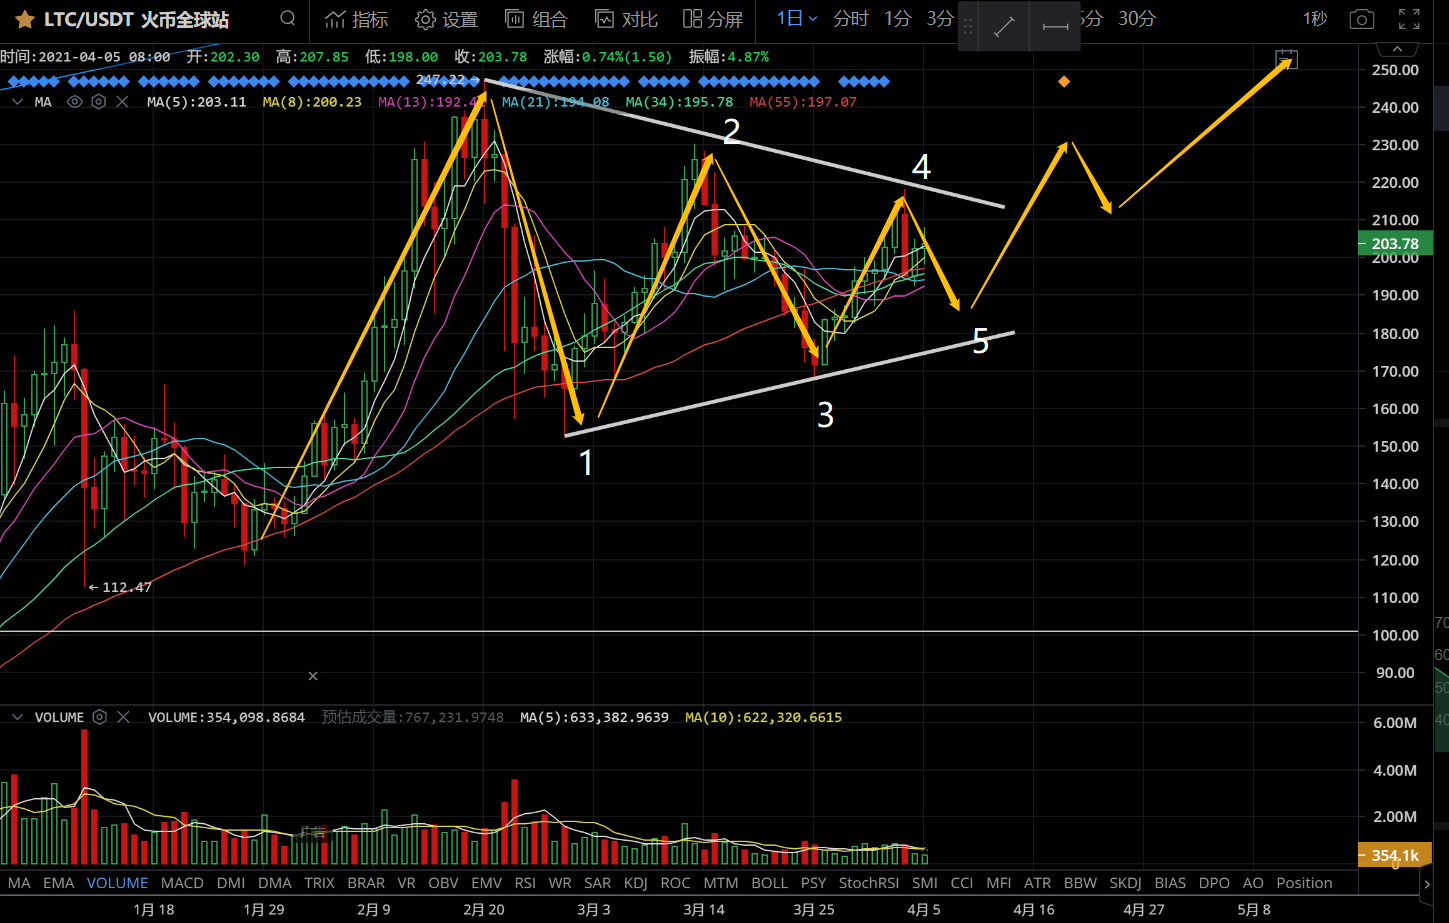Open the 分屏 split-screen layout
Screen dimensions: 1449x923
click(713, 19)
